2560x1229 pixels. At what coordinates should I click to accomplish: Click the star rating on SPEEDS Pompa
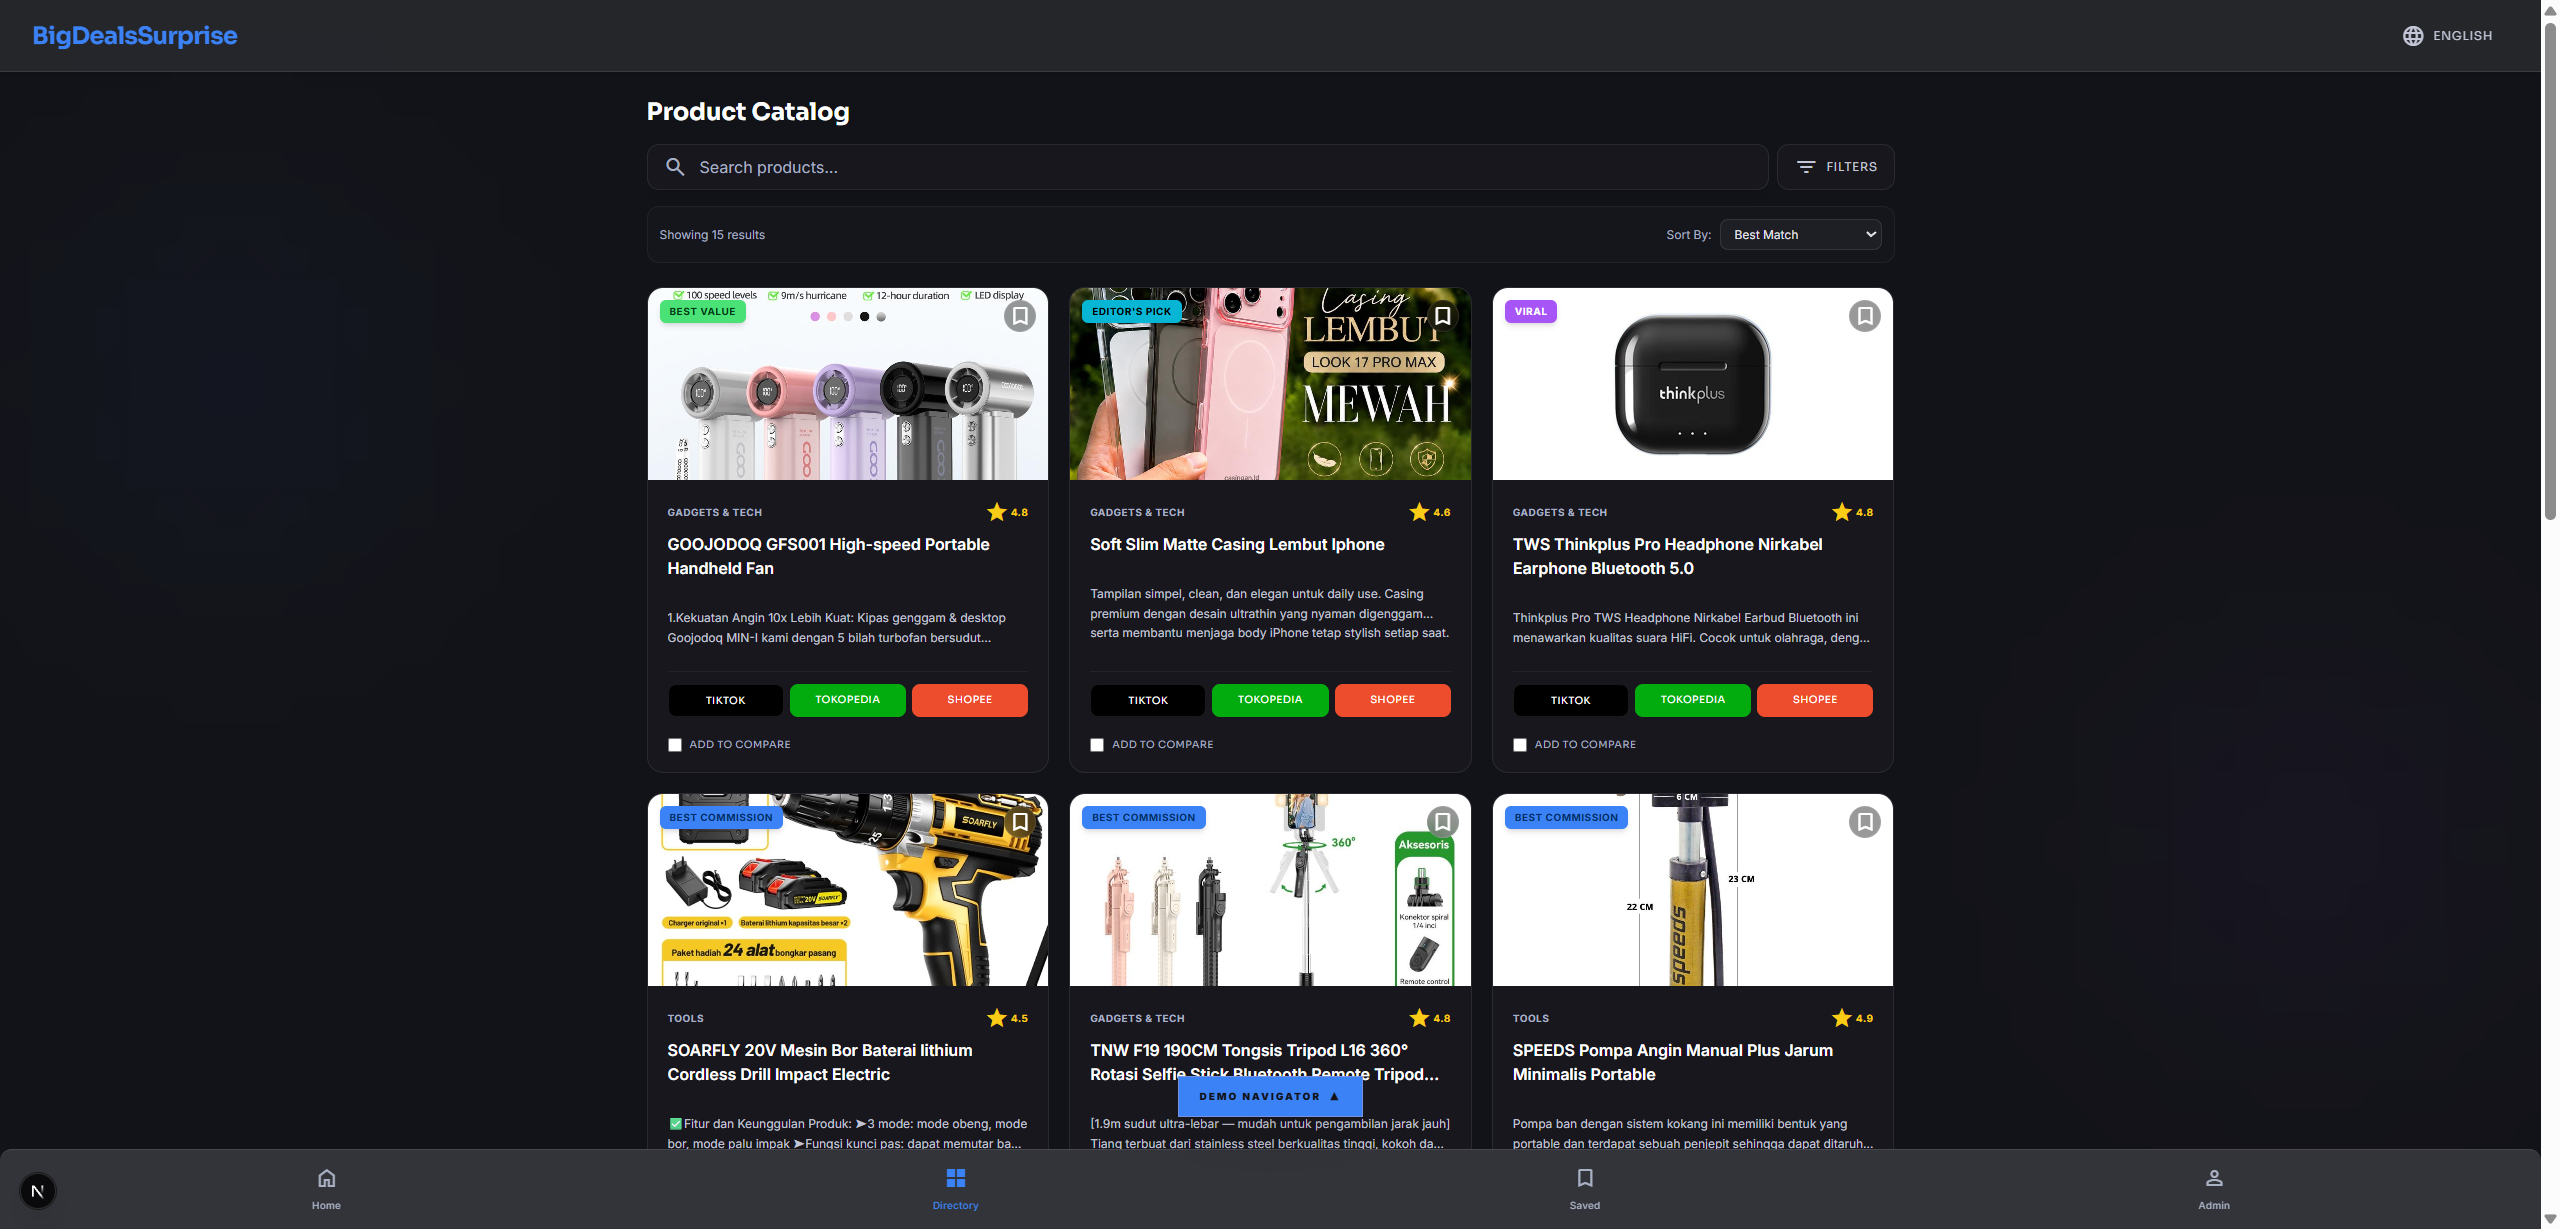(x=1853, y=1018)
